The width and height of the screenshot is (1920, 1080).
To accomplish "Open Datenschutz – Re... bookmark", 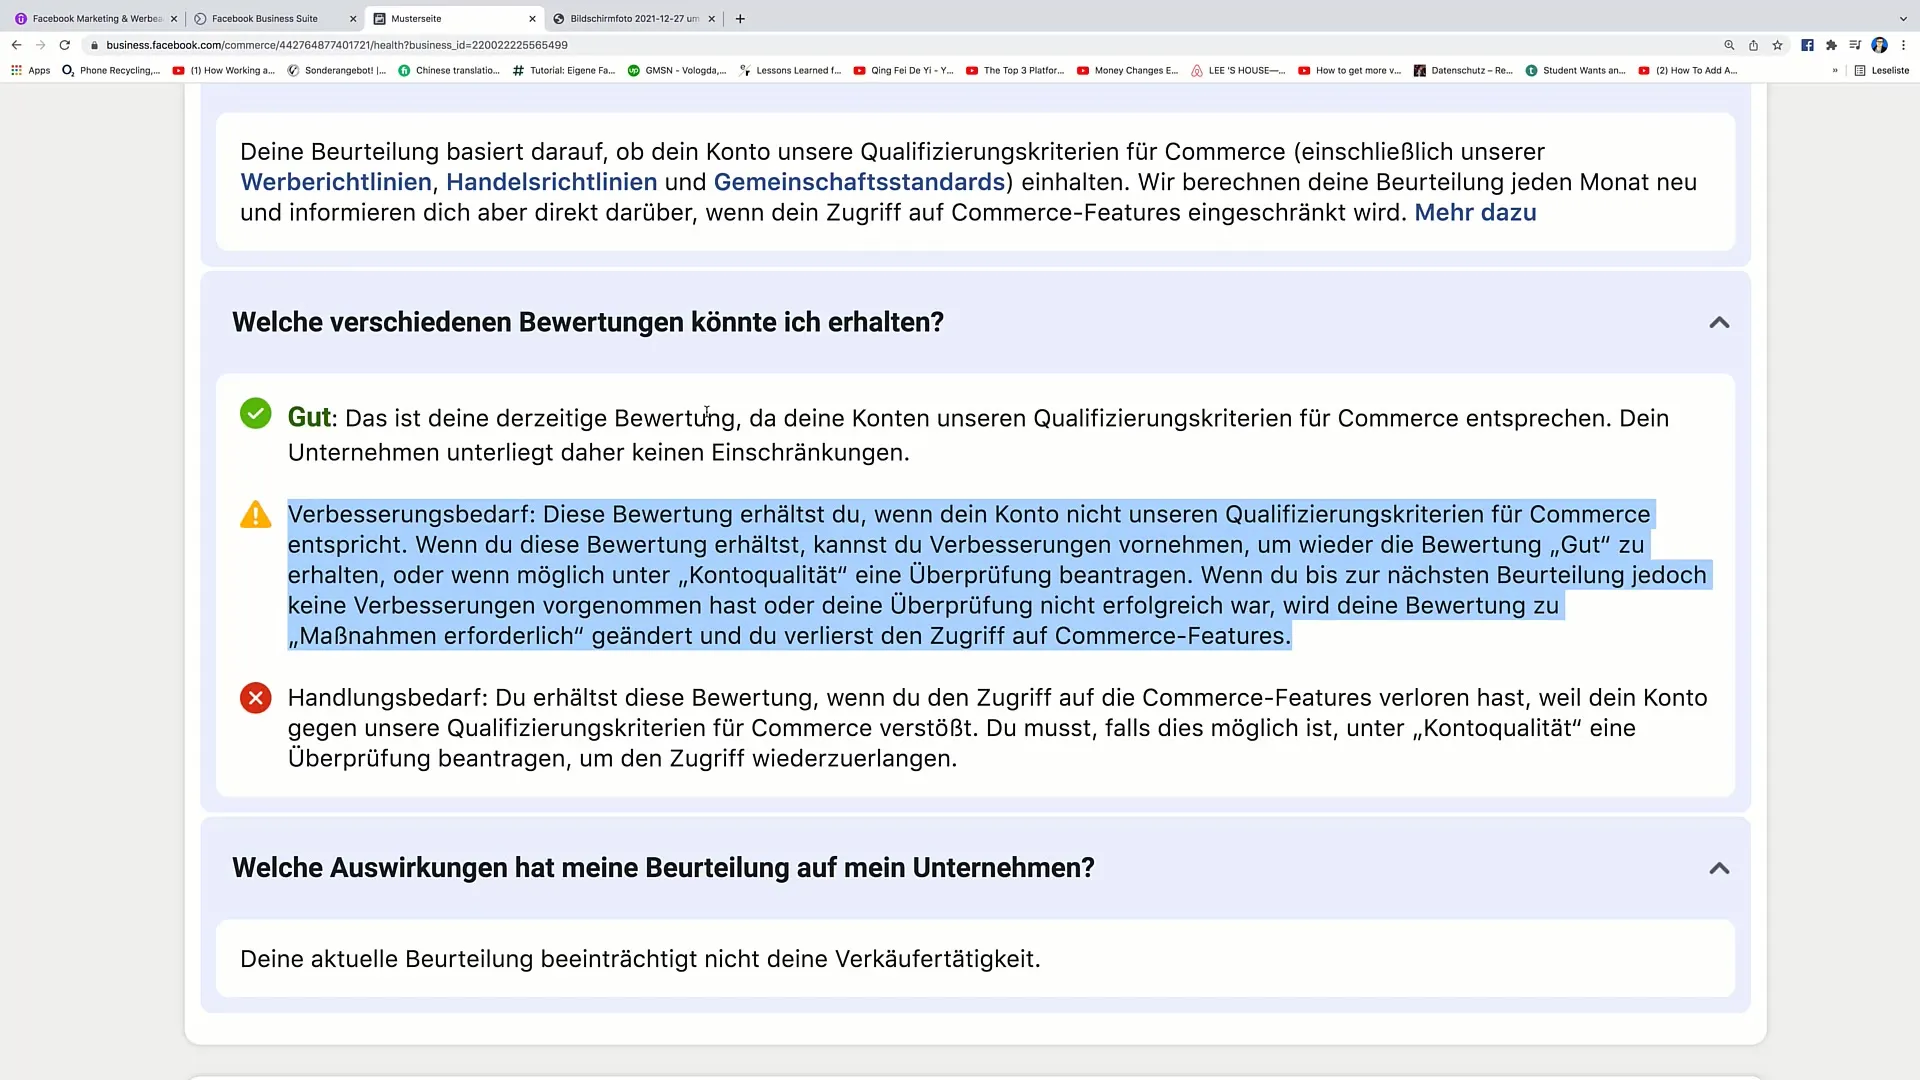I will click(1463, 71).
